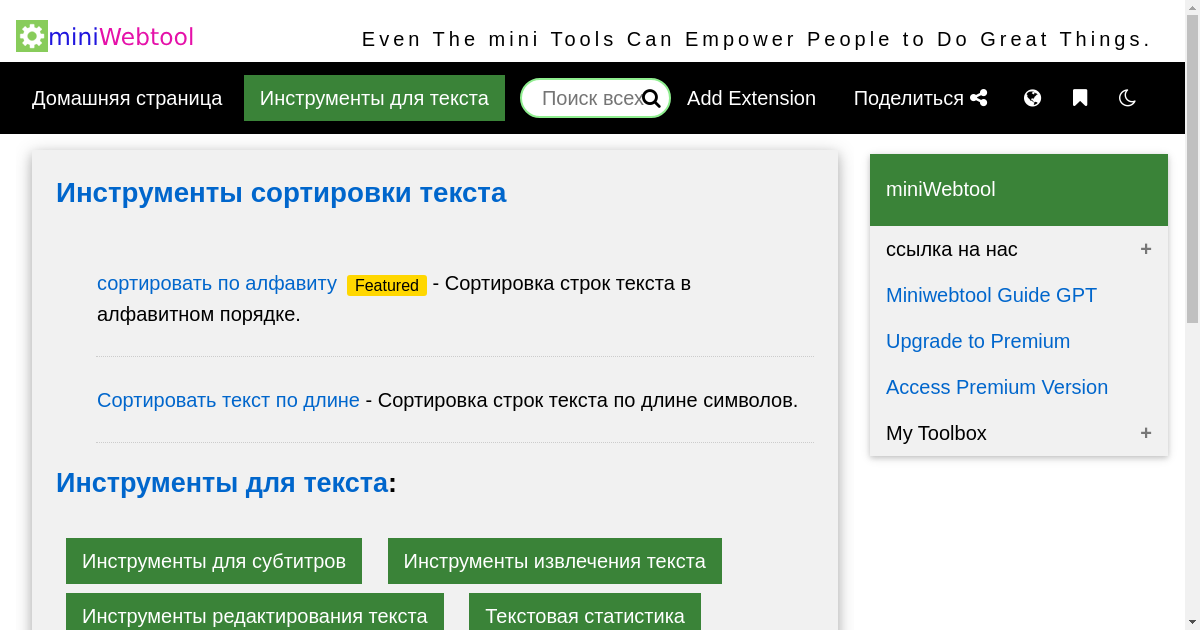Open Сортировать текст по длине link
This screenshot has width=1200, height=630.
coord(228,400)
